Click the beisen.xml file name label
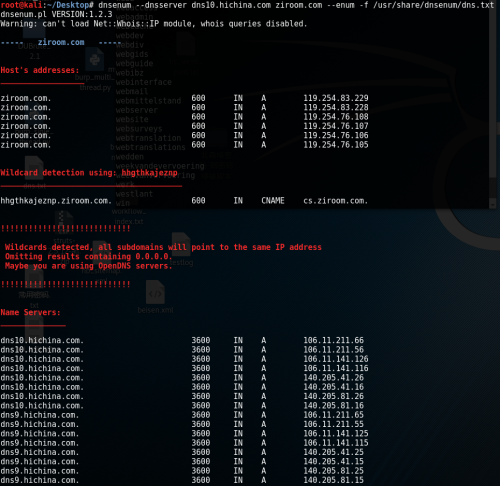This screenshot has height=486, width=500. pos(155,310)
